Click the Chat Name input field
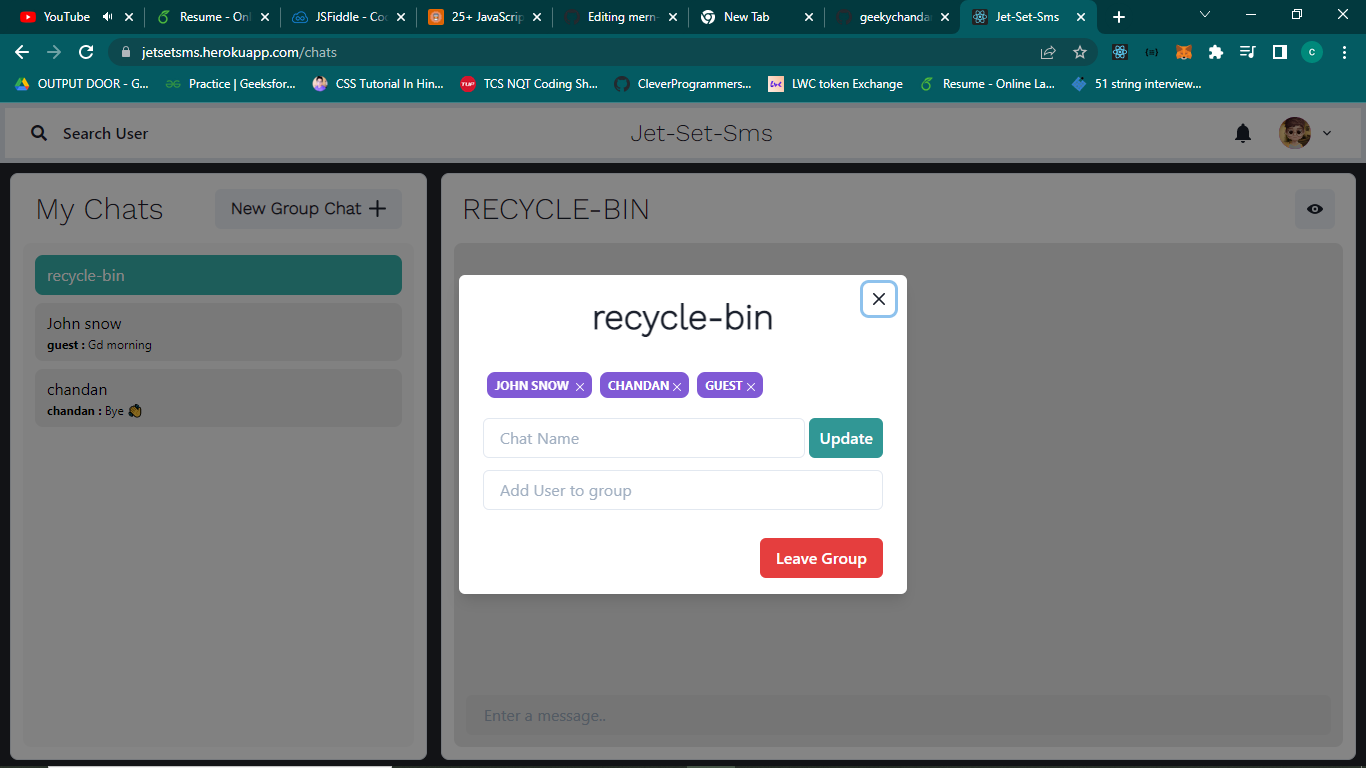 643,438
